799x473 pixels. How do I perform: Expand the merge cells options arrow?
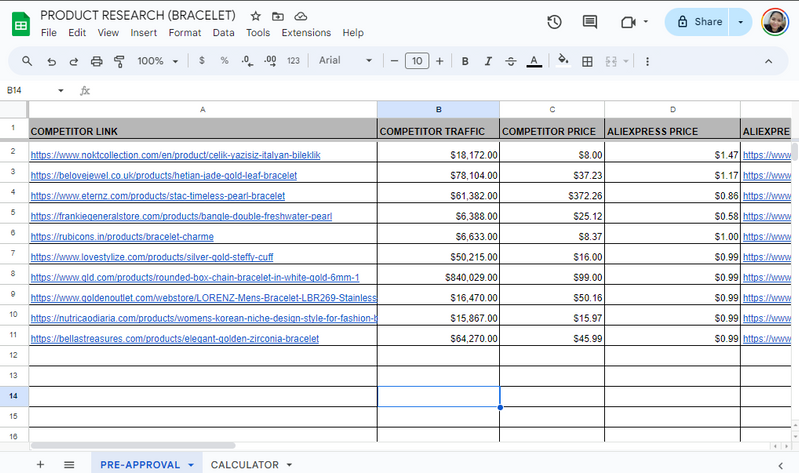point(626,62)
